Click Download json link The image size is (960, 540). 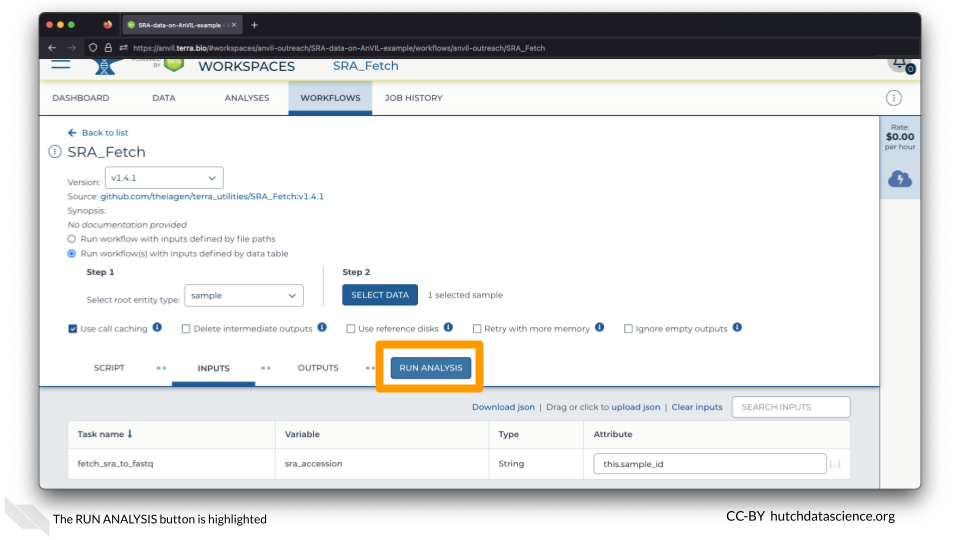[x=503, y=407]
